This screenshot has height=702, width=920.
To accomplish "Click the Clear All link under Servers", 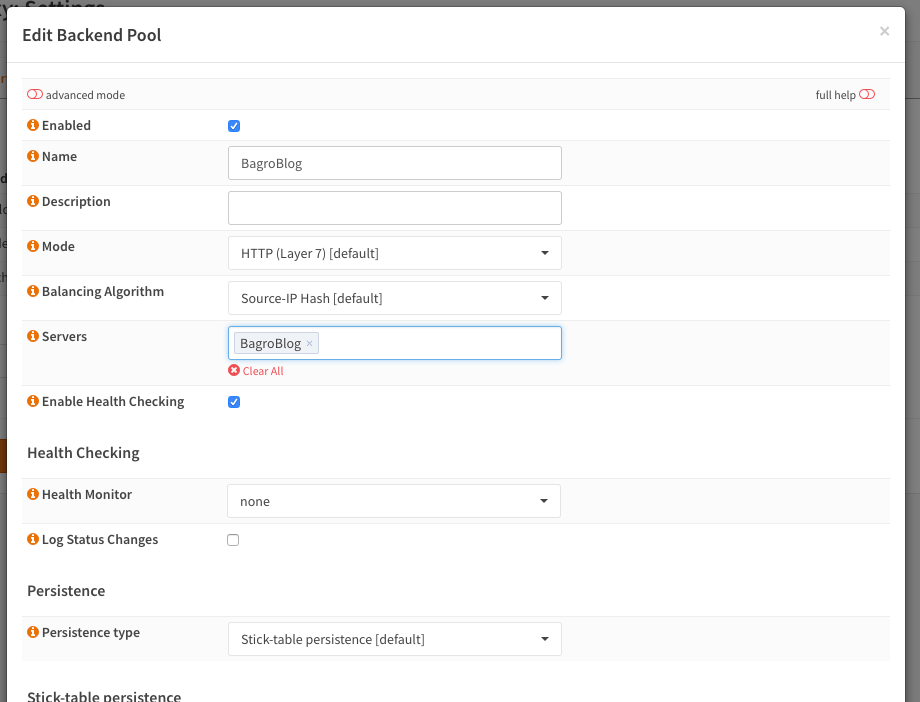I will [262, 371].
